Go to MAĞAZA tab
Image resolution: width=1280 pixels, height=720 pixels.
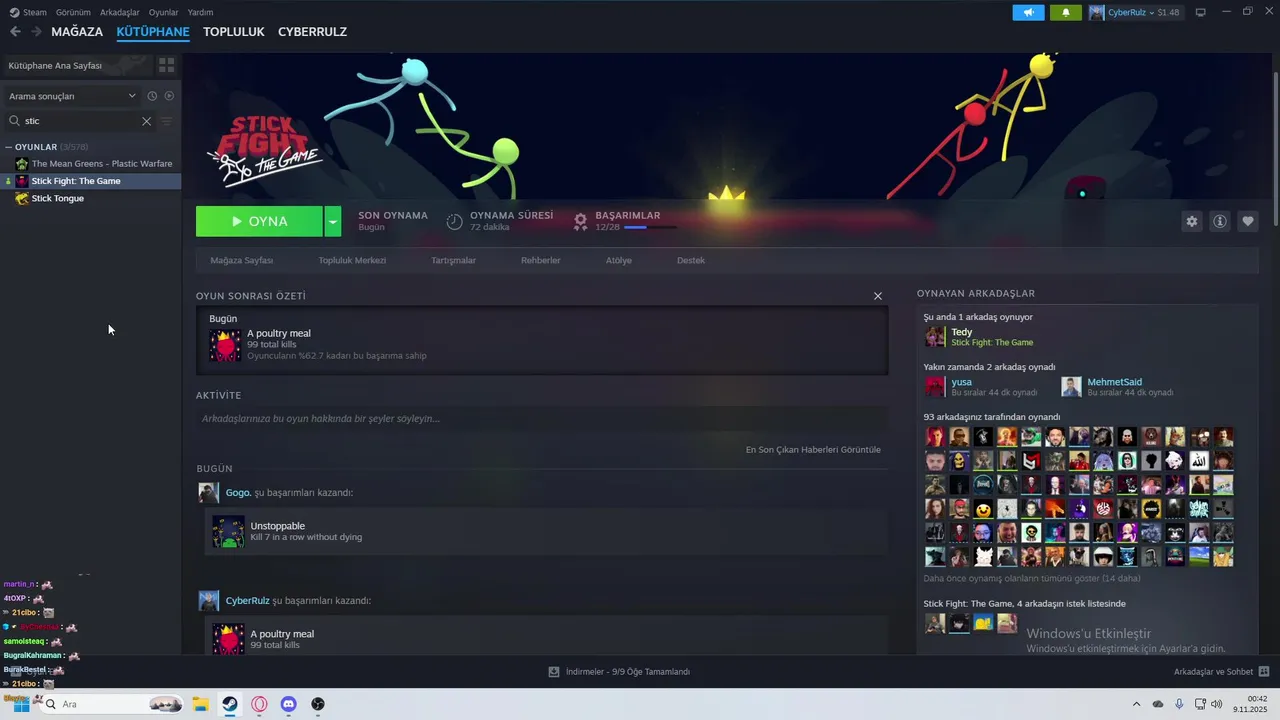pyautogui.click(x=77, y=32)
